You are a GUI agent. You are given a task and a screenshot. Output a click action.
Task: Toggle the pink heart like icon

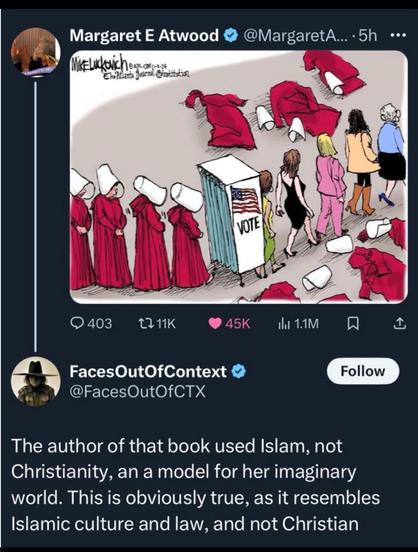click(x=215, y=323)
